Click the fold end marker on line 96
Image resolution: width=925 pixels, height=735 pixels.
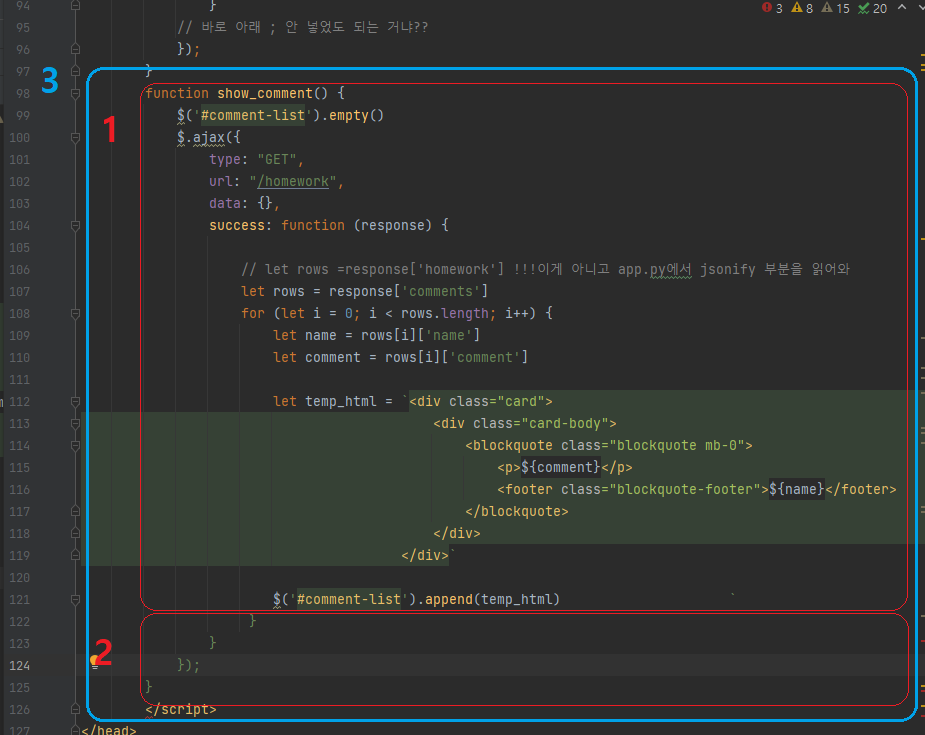click(x=76, y=49)
